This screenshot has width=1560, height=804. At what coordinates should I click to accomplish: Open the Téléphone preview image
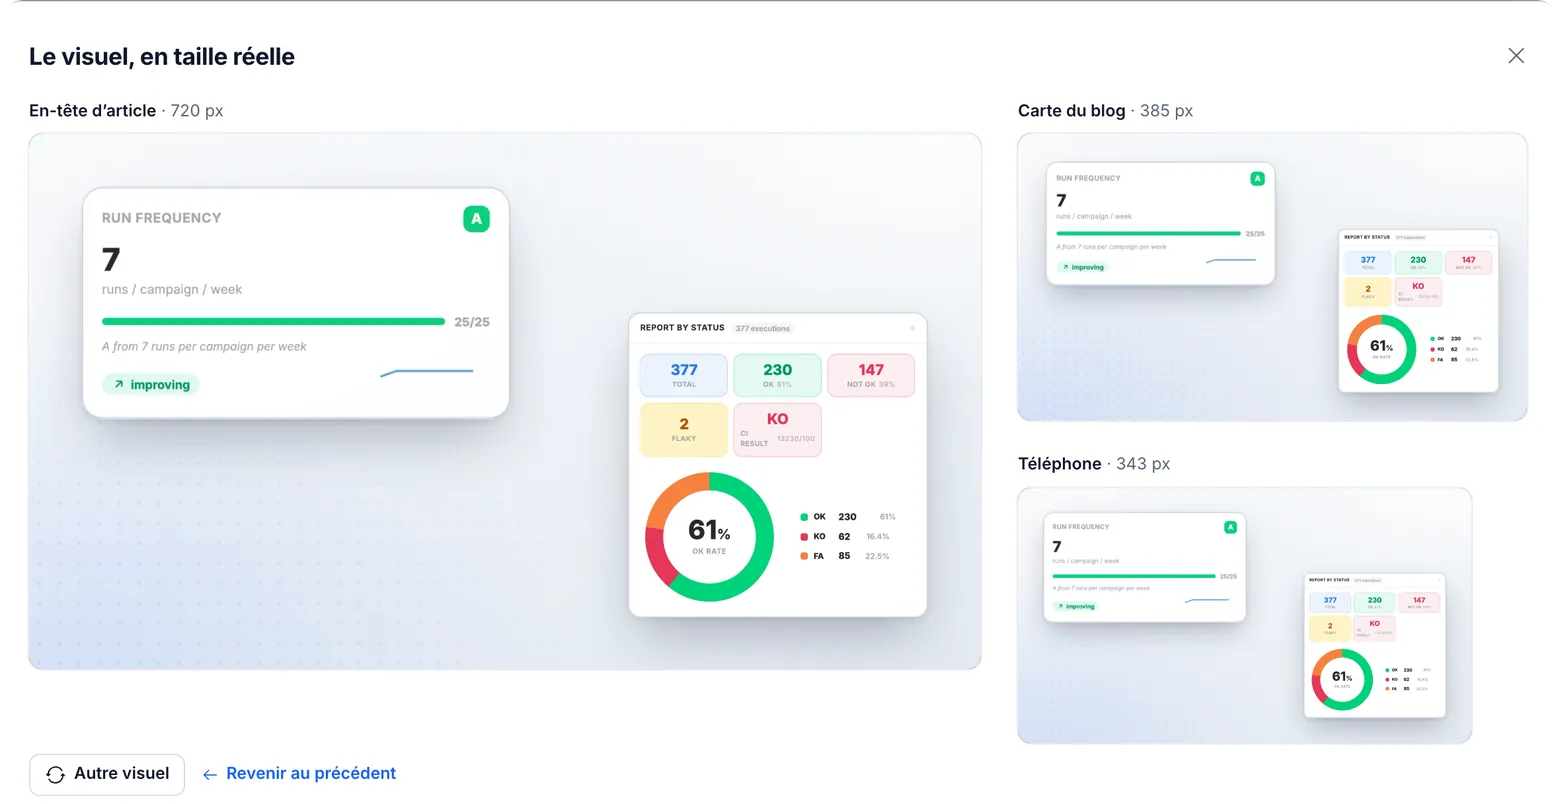pyautogui.click(x=1244, y=615)
